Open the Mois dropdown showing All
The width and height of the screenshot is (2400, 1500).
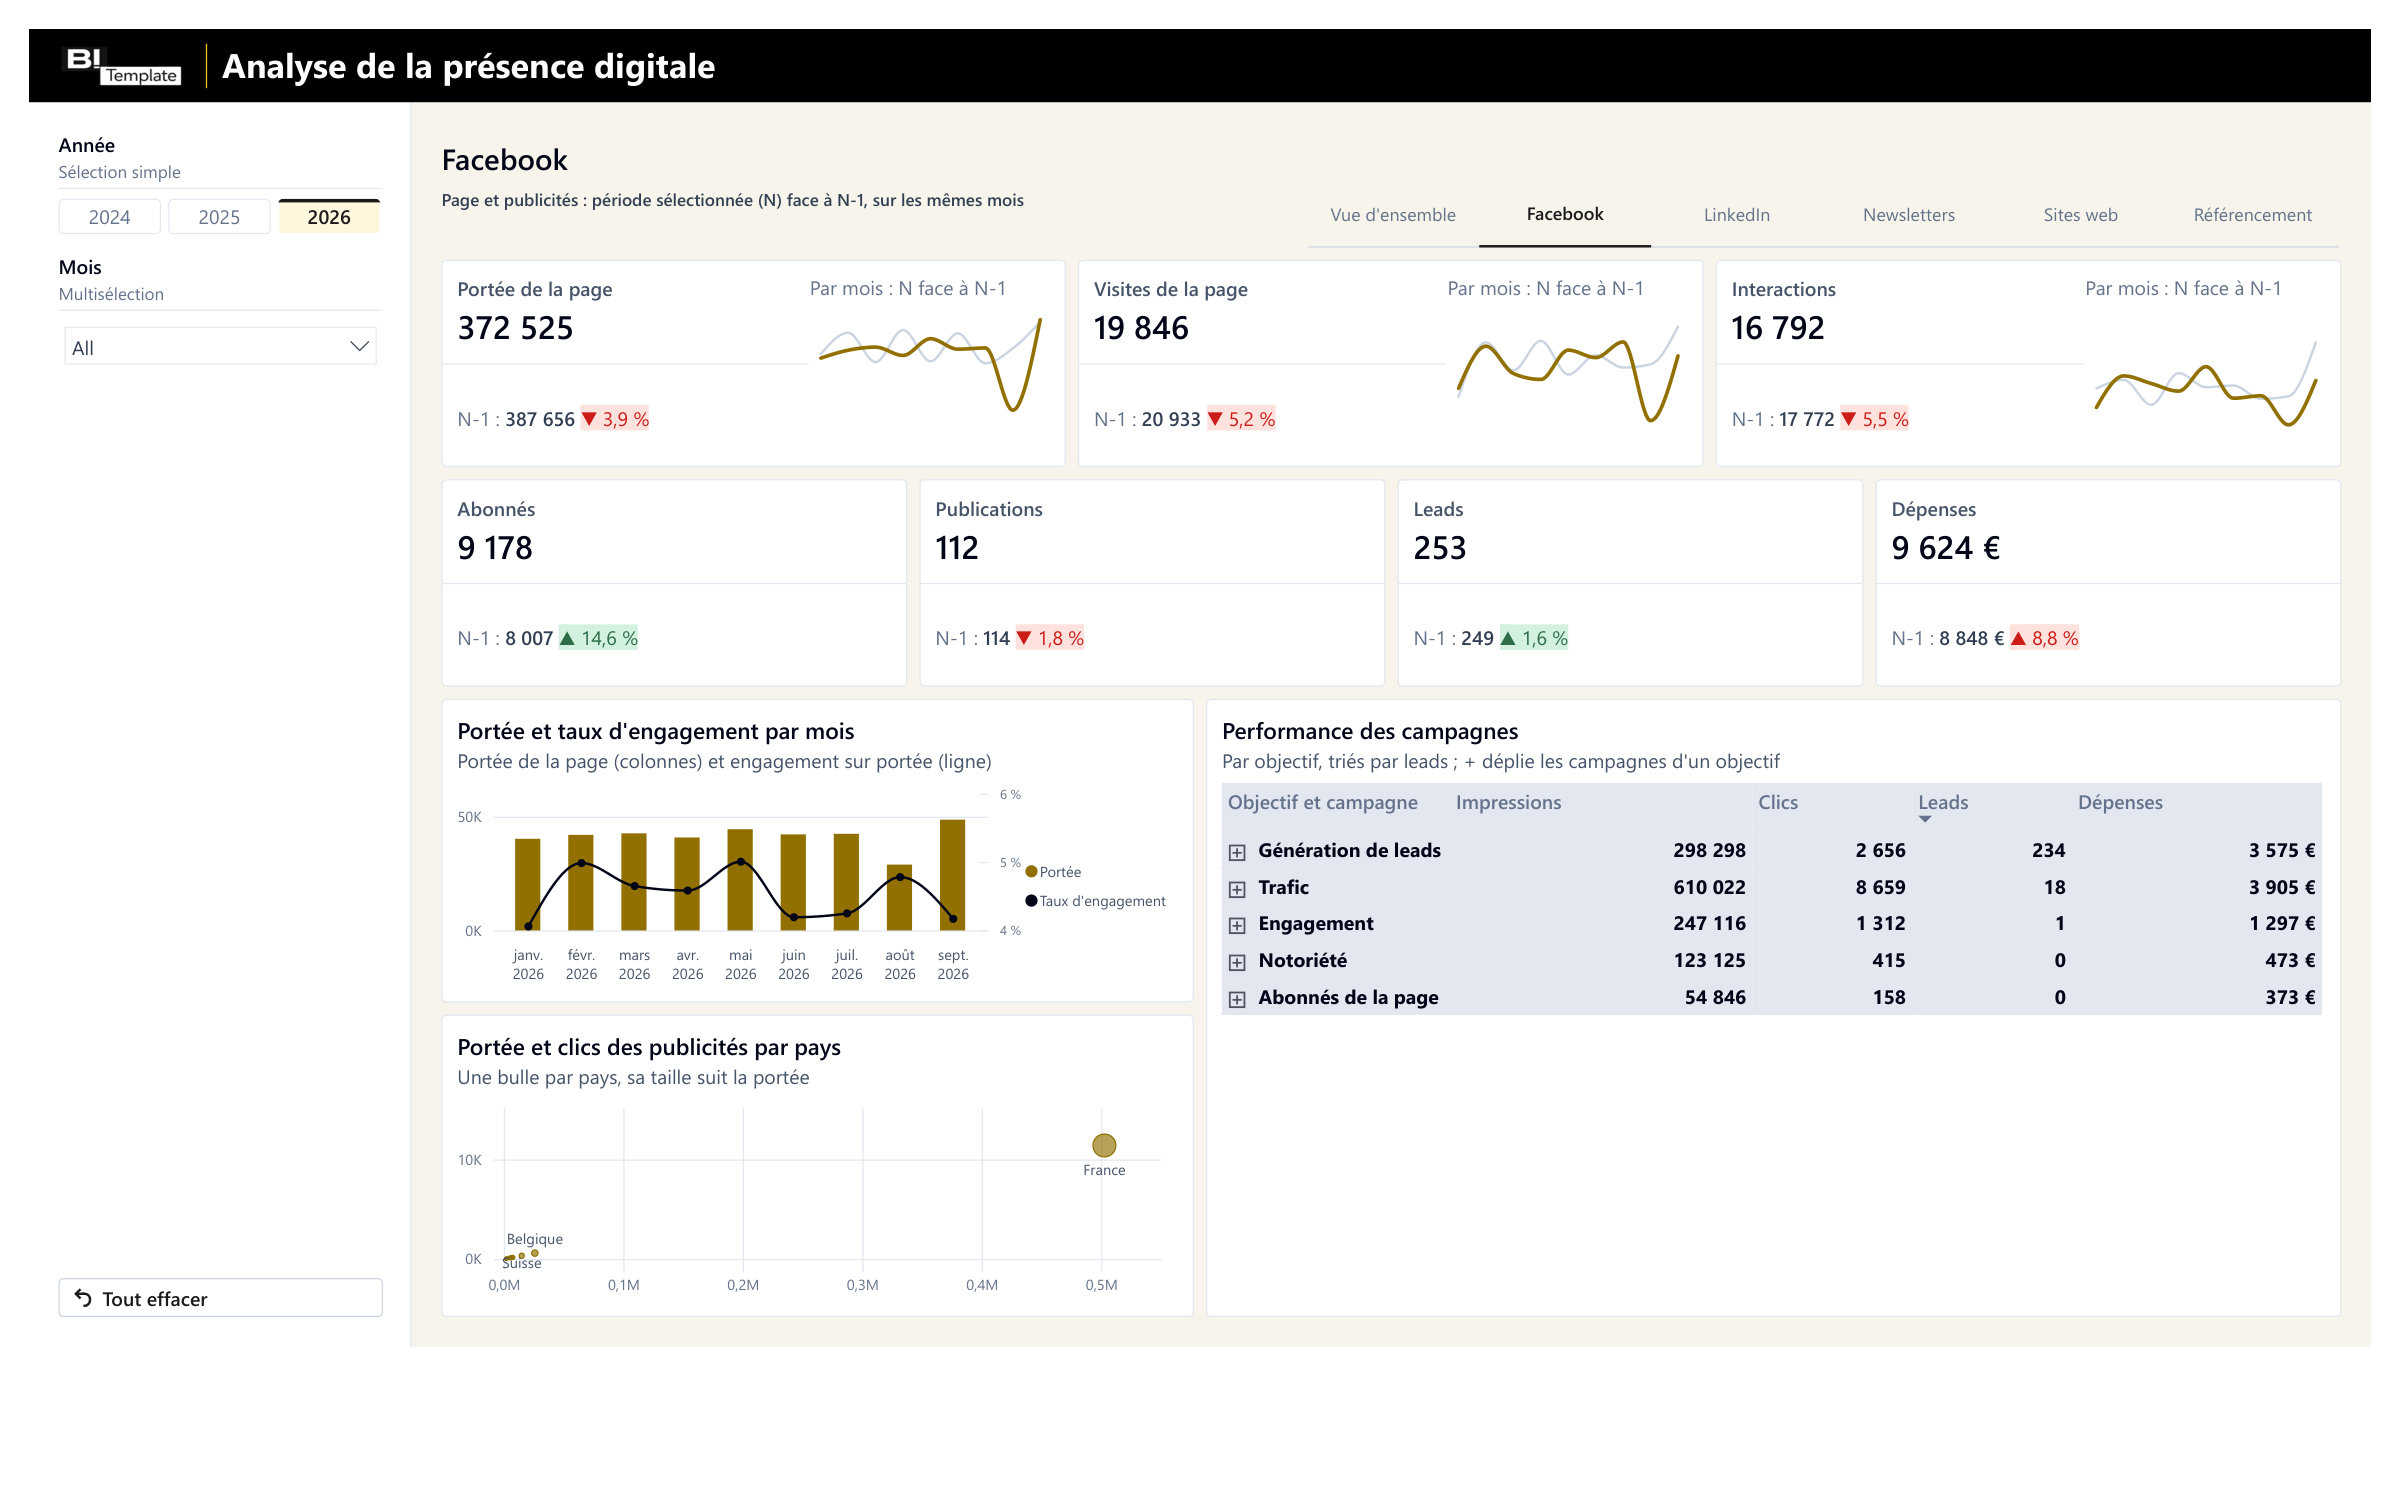pyautogui.click(x=220, y=347)
